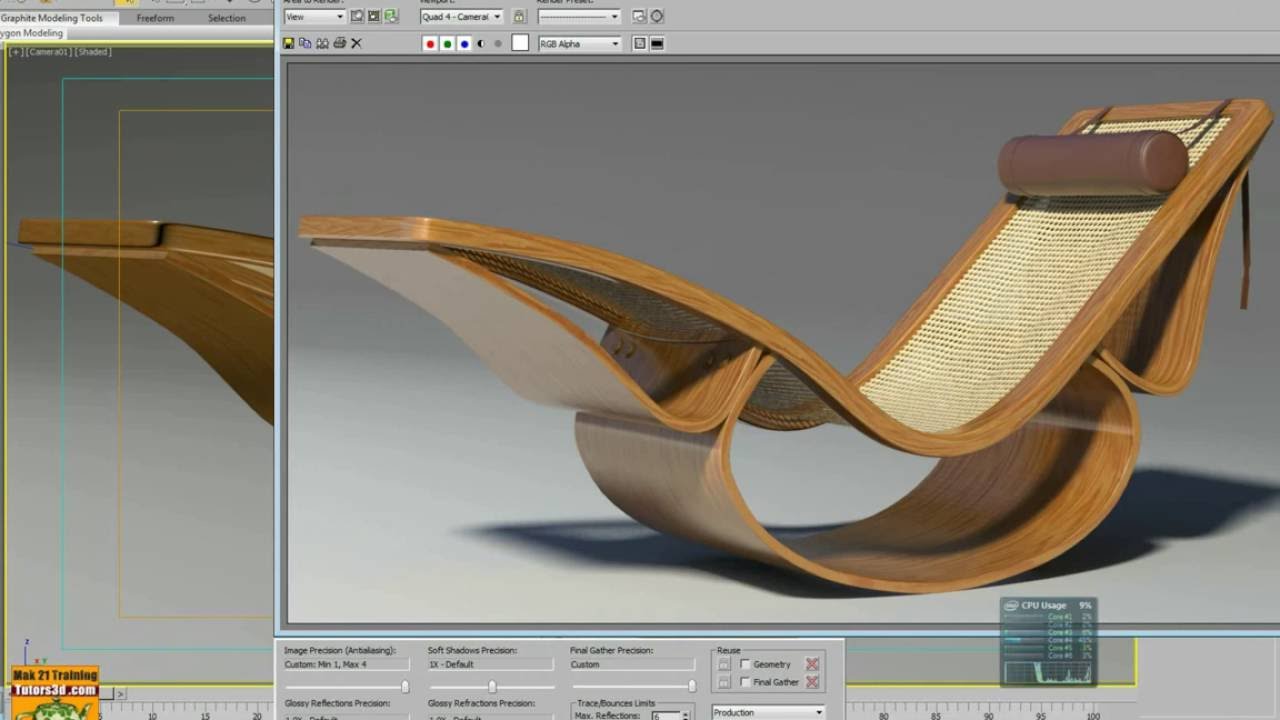Switch to the Selection tab
1280x720 pixels.
coord(227,18)
